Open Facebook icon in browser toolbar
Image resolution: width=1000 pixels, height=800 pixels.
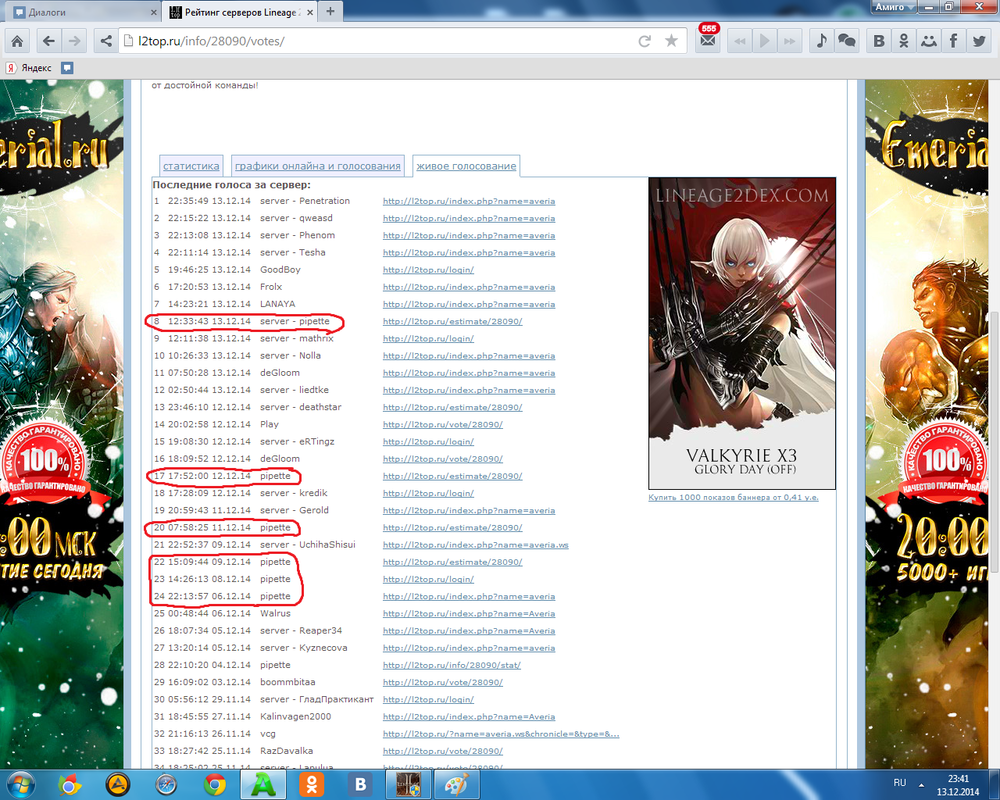(x=953, y=41)
